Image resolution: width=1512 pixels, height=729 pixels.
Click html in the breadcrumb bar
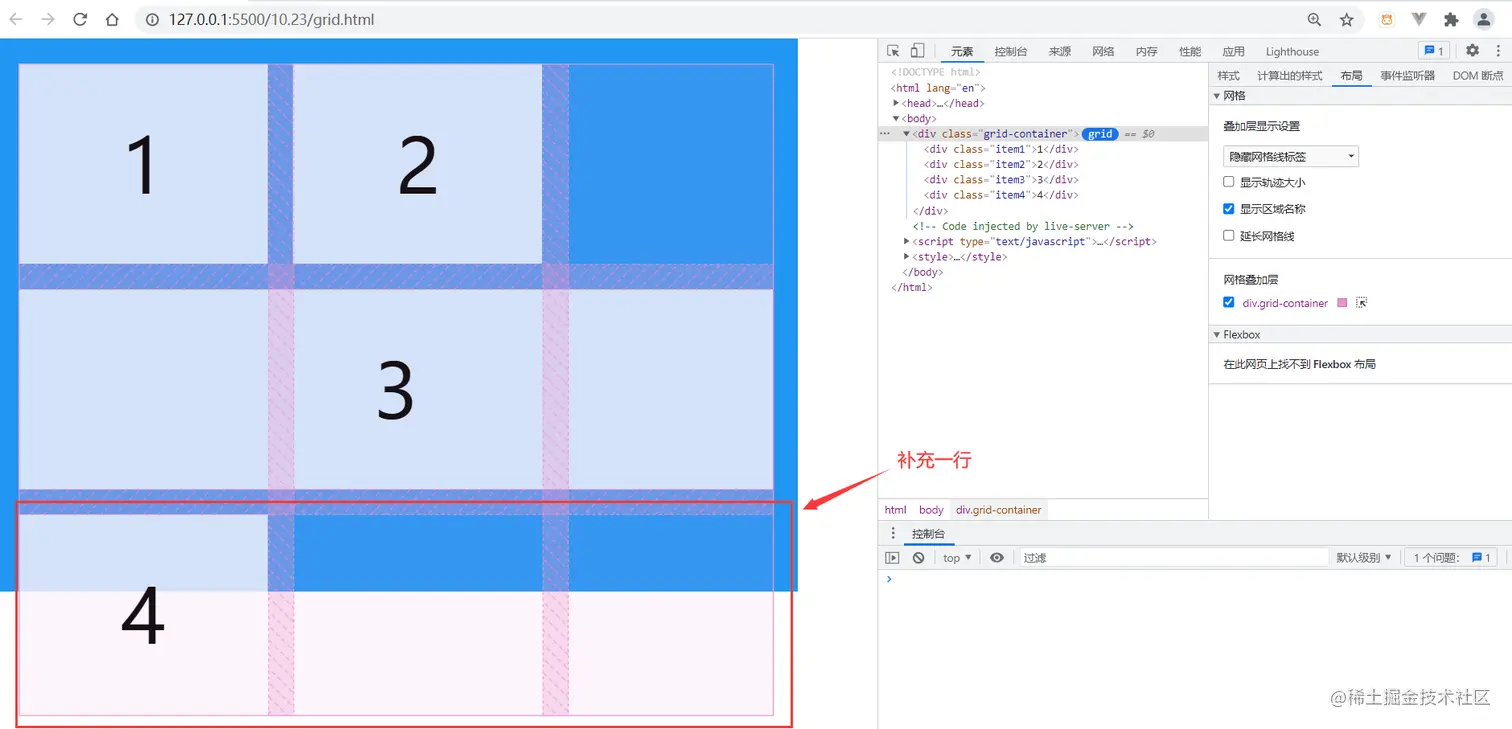coord(895,510)
